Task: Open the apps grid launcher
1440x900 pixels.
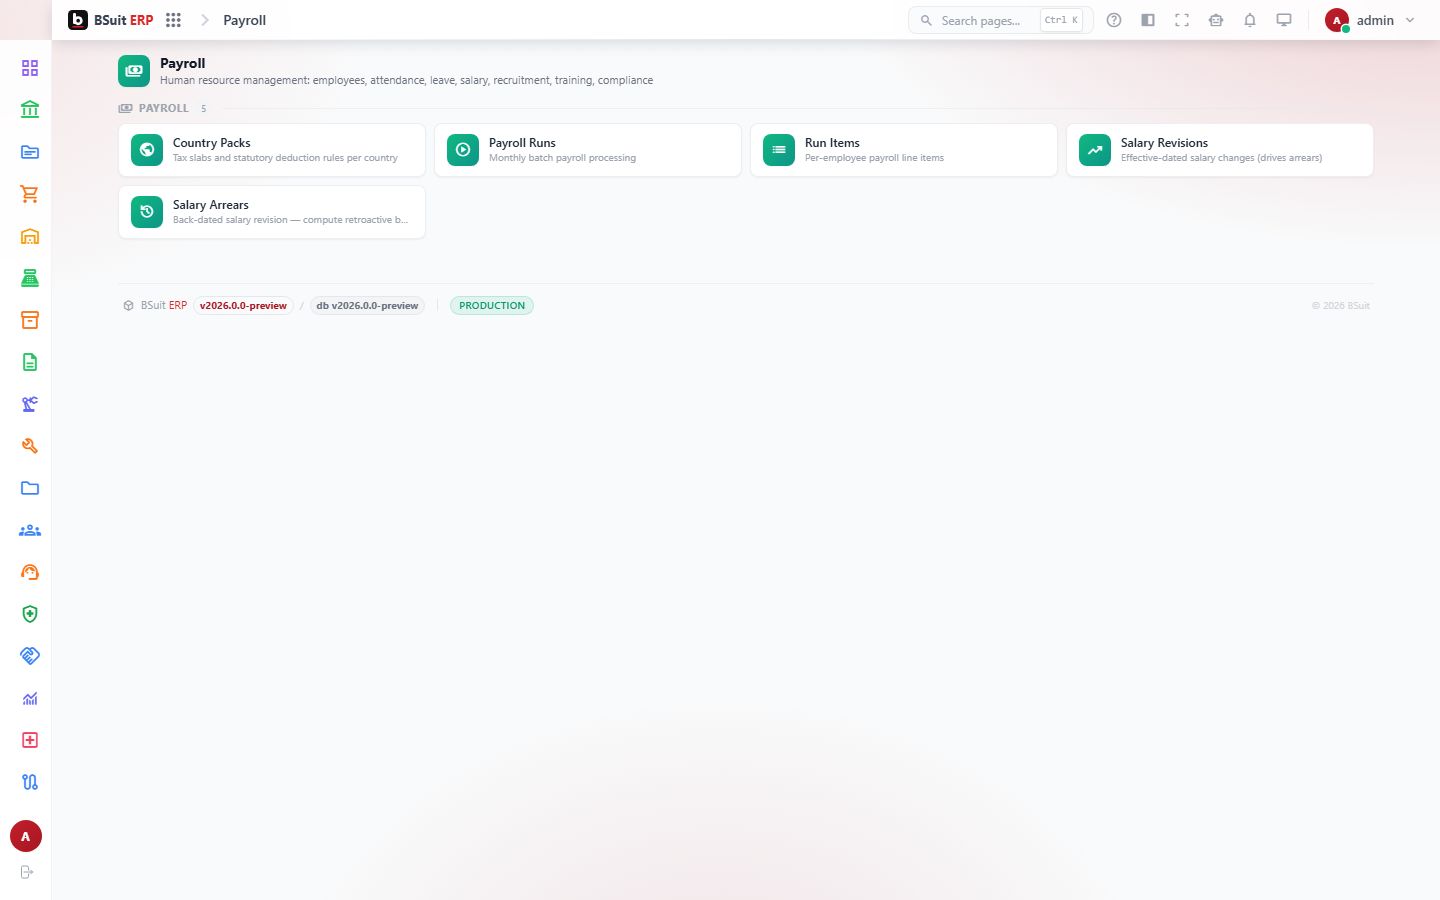Action: pos(173,20)
